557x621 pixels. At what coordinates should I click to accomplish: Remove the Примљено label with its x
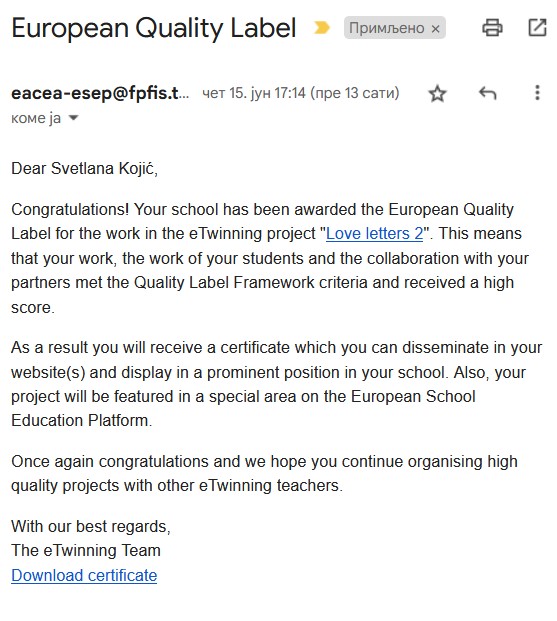click(435, 29)
